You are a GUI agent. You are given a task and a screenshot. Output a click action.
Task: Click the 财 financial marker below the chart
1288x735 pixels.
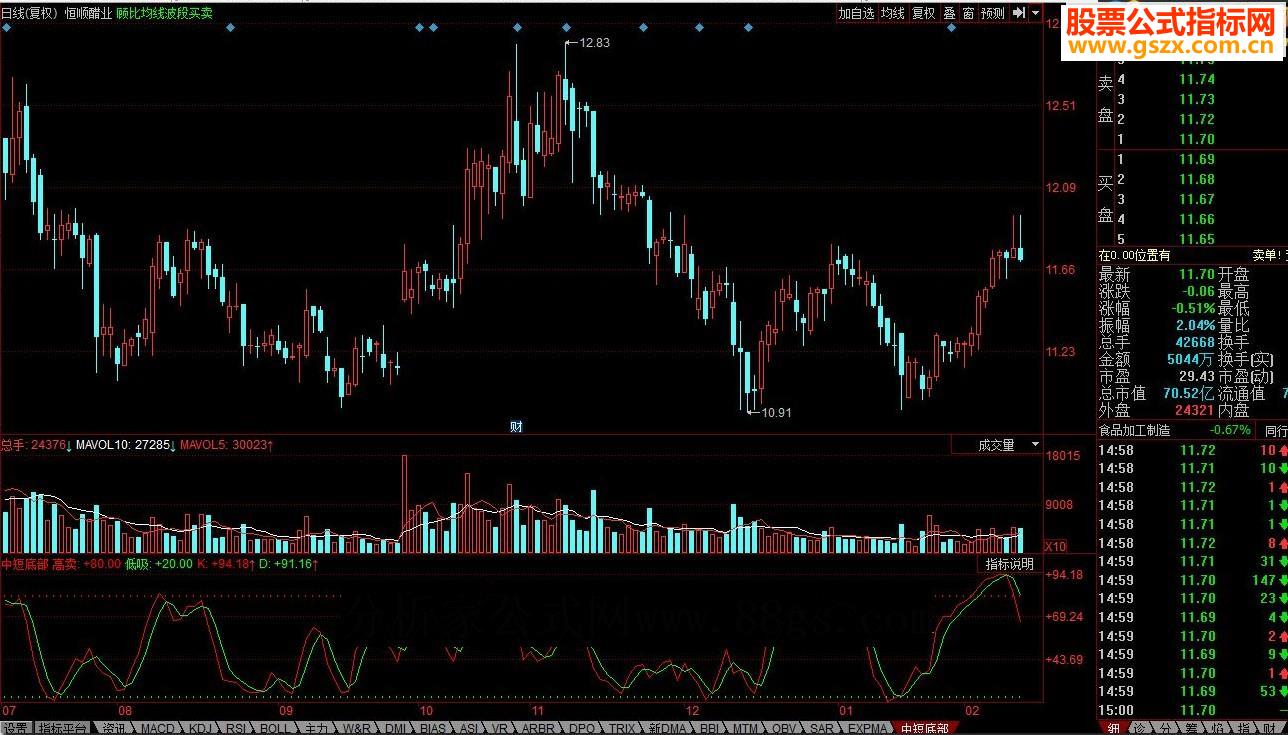[x=517, y=427]
